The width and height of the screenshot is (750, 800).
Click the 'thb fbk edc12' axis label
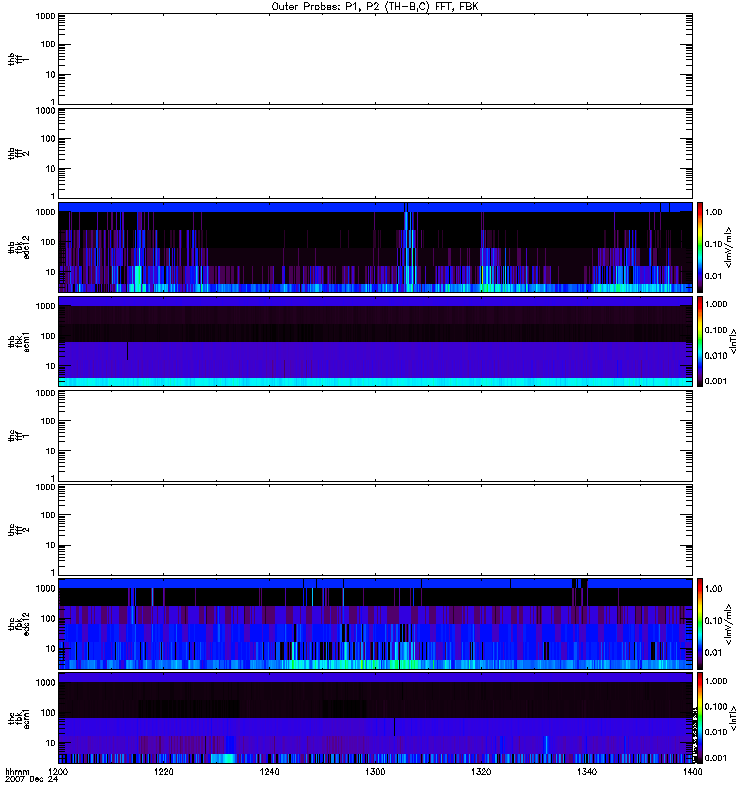[18, 247]
